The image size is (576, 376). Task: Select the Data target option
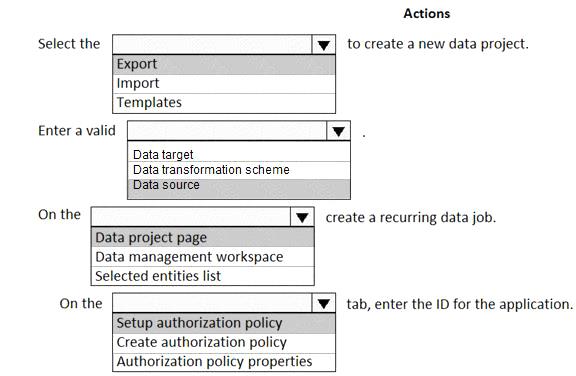[239, 154]
